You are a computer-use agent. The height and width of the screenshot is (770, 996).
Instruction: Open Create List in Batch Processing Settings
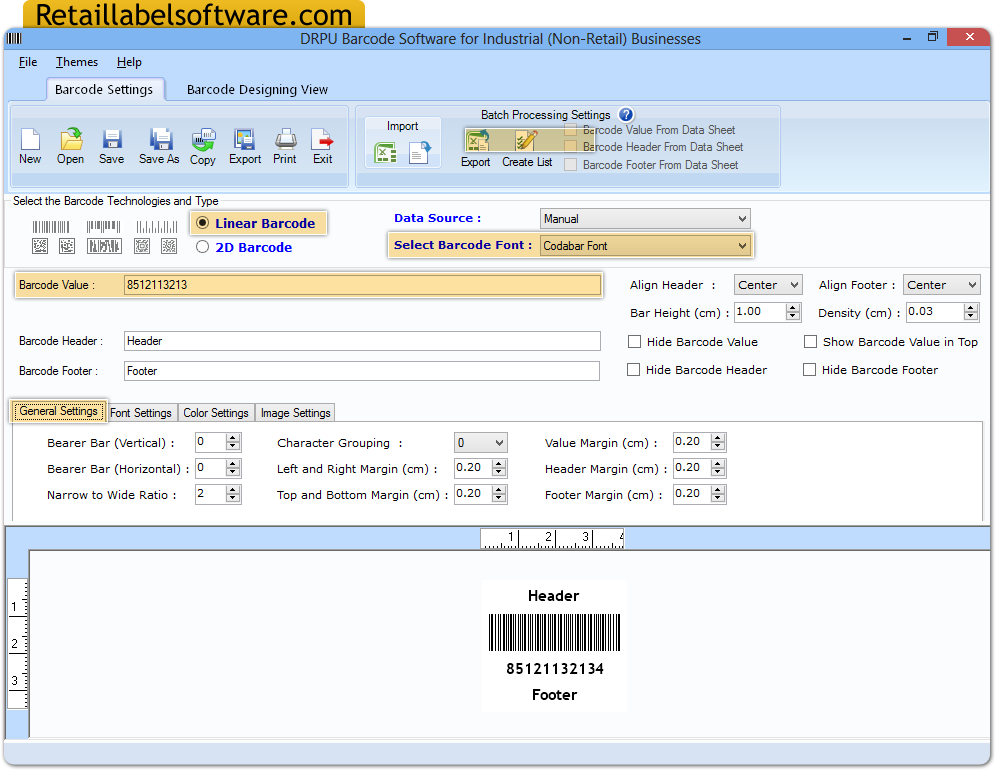coord(524,140)
